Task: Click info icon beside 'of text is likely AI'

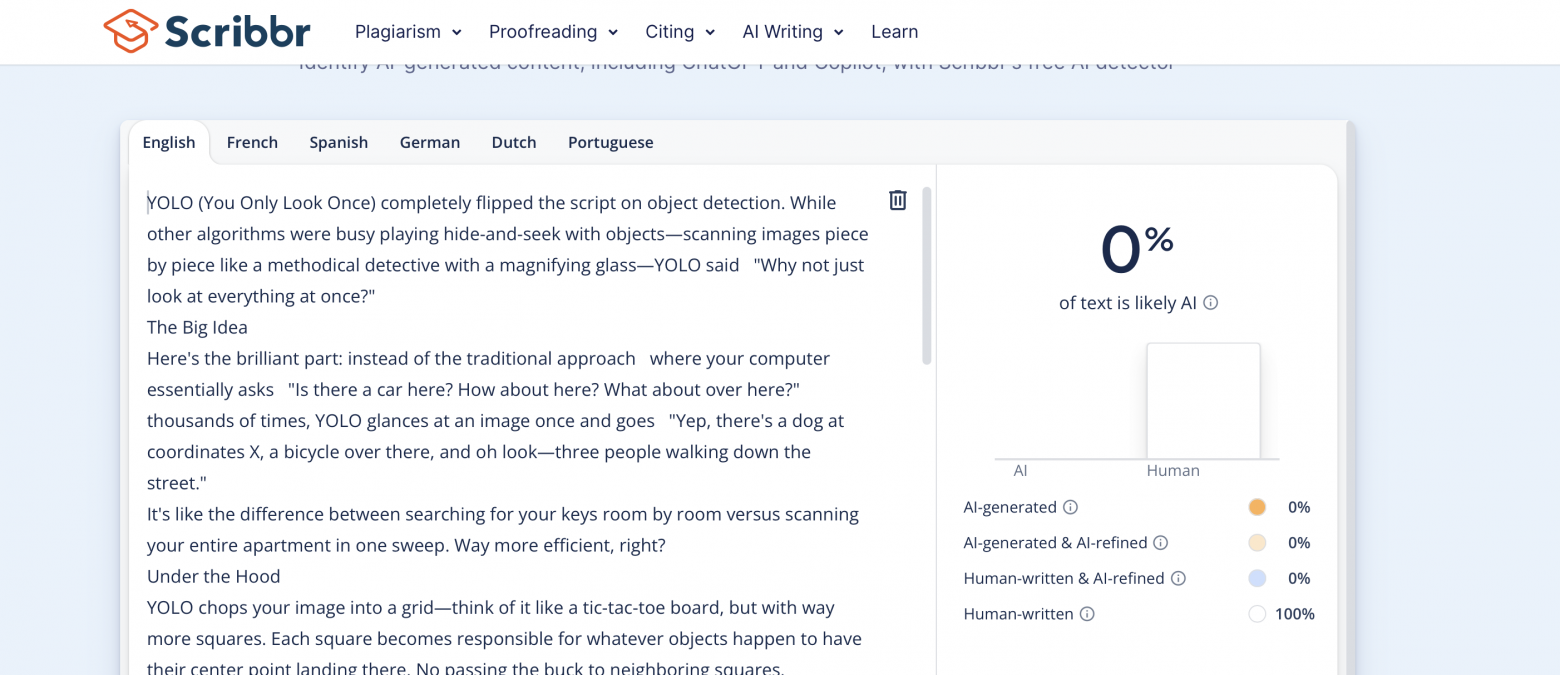Action: coord(1211,303)
